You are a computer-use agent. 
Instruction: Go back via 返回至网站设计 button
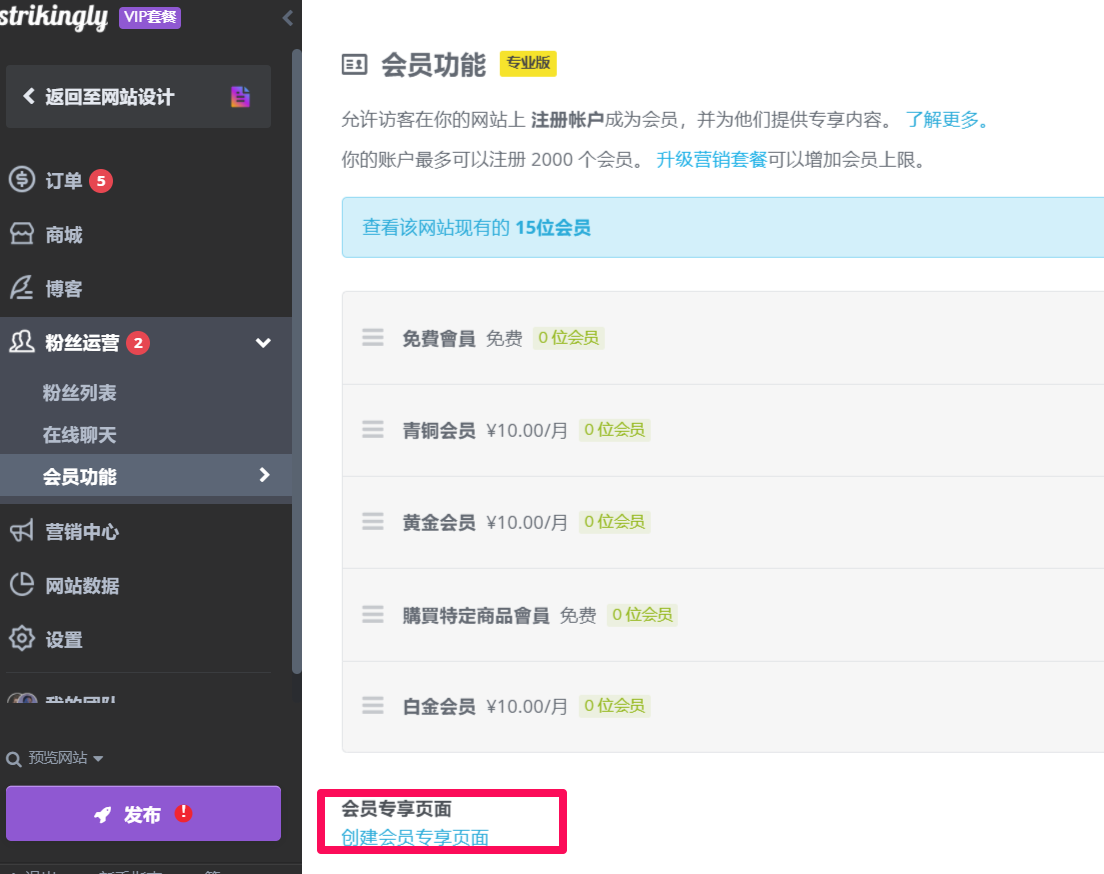pos(138,96)
